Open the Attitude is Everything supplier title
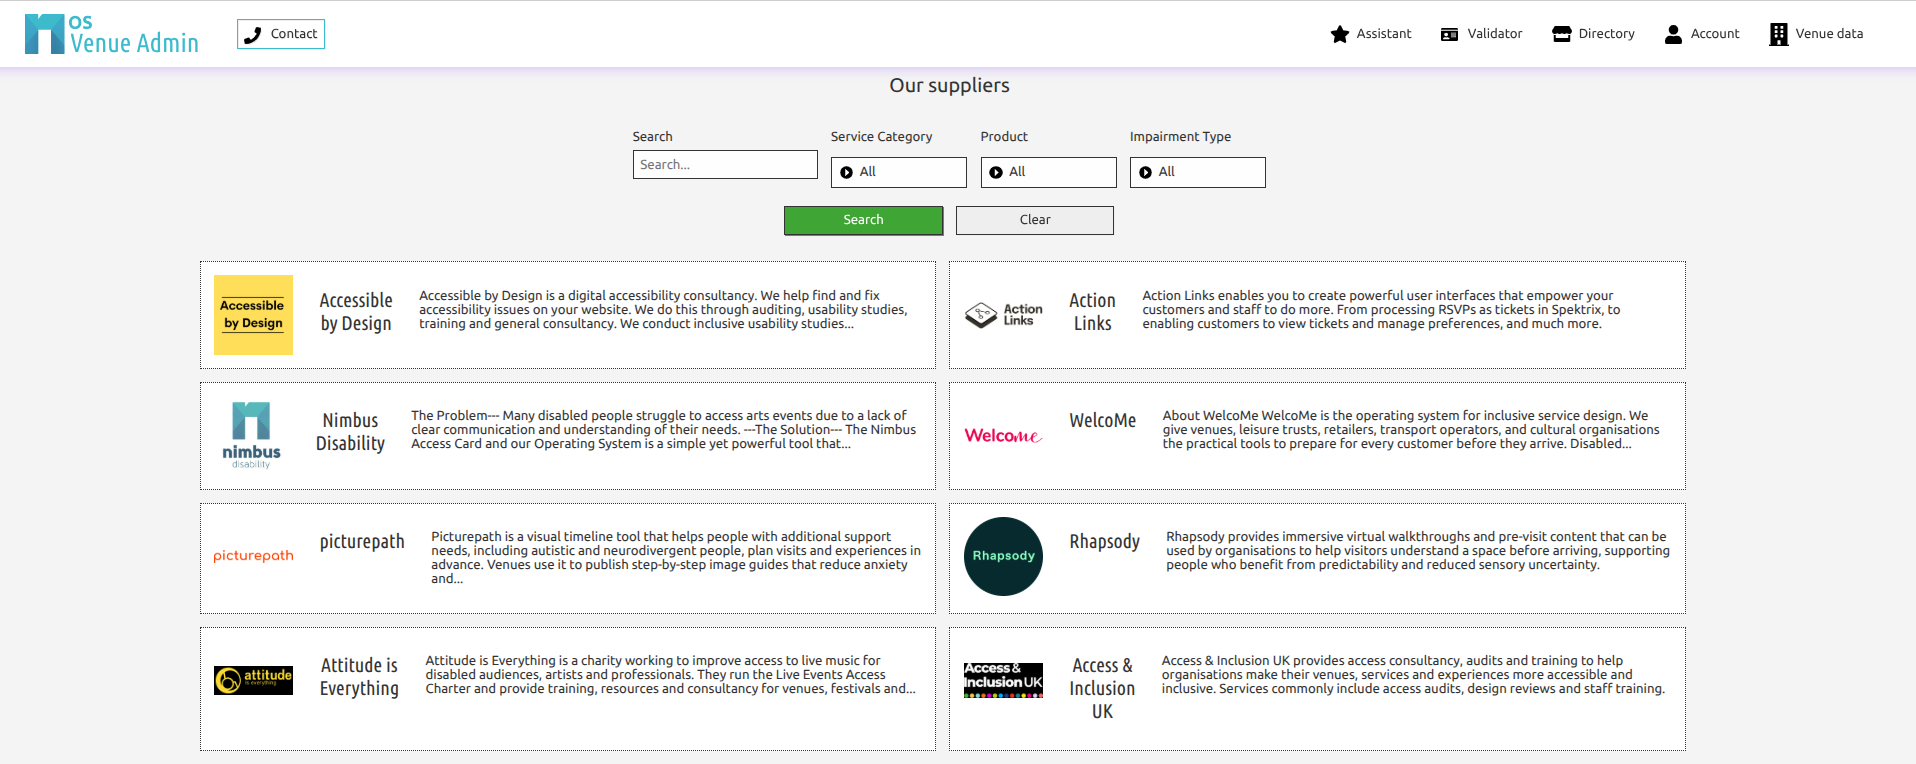1916x764 pixels. click(359, 677)
